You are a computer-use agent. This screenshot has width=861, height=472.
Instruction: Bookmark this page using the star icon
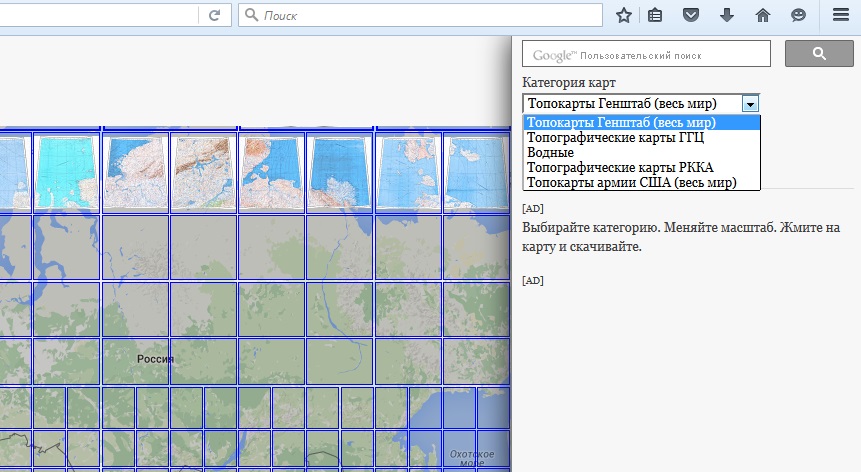pyautogui.click(x=624, y=16)
